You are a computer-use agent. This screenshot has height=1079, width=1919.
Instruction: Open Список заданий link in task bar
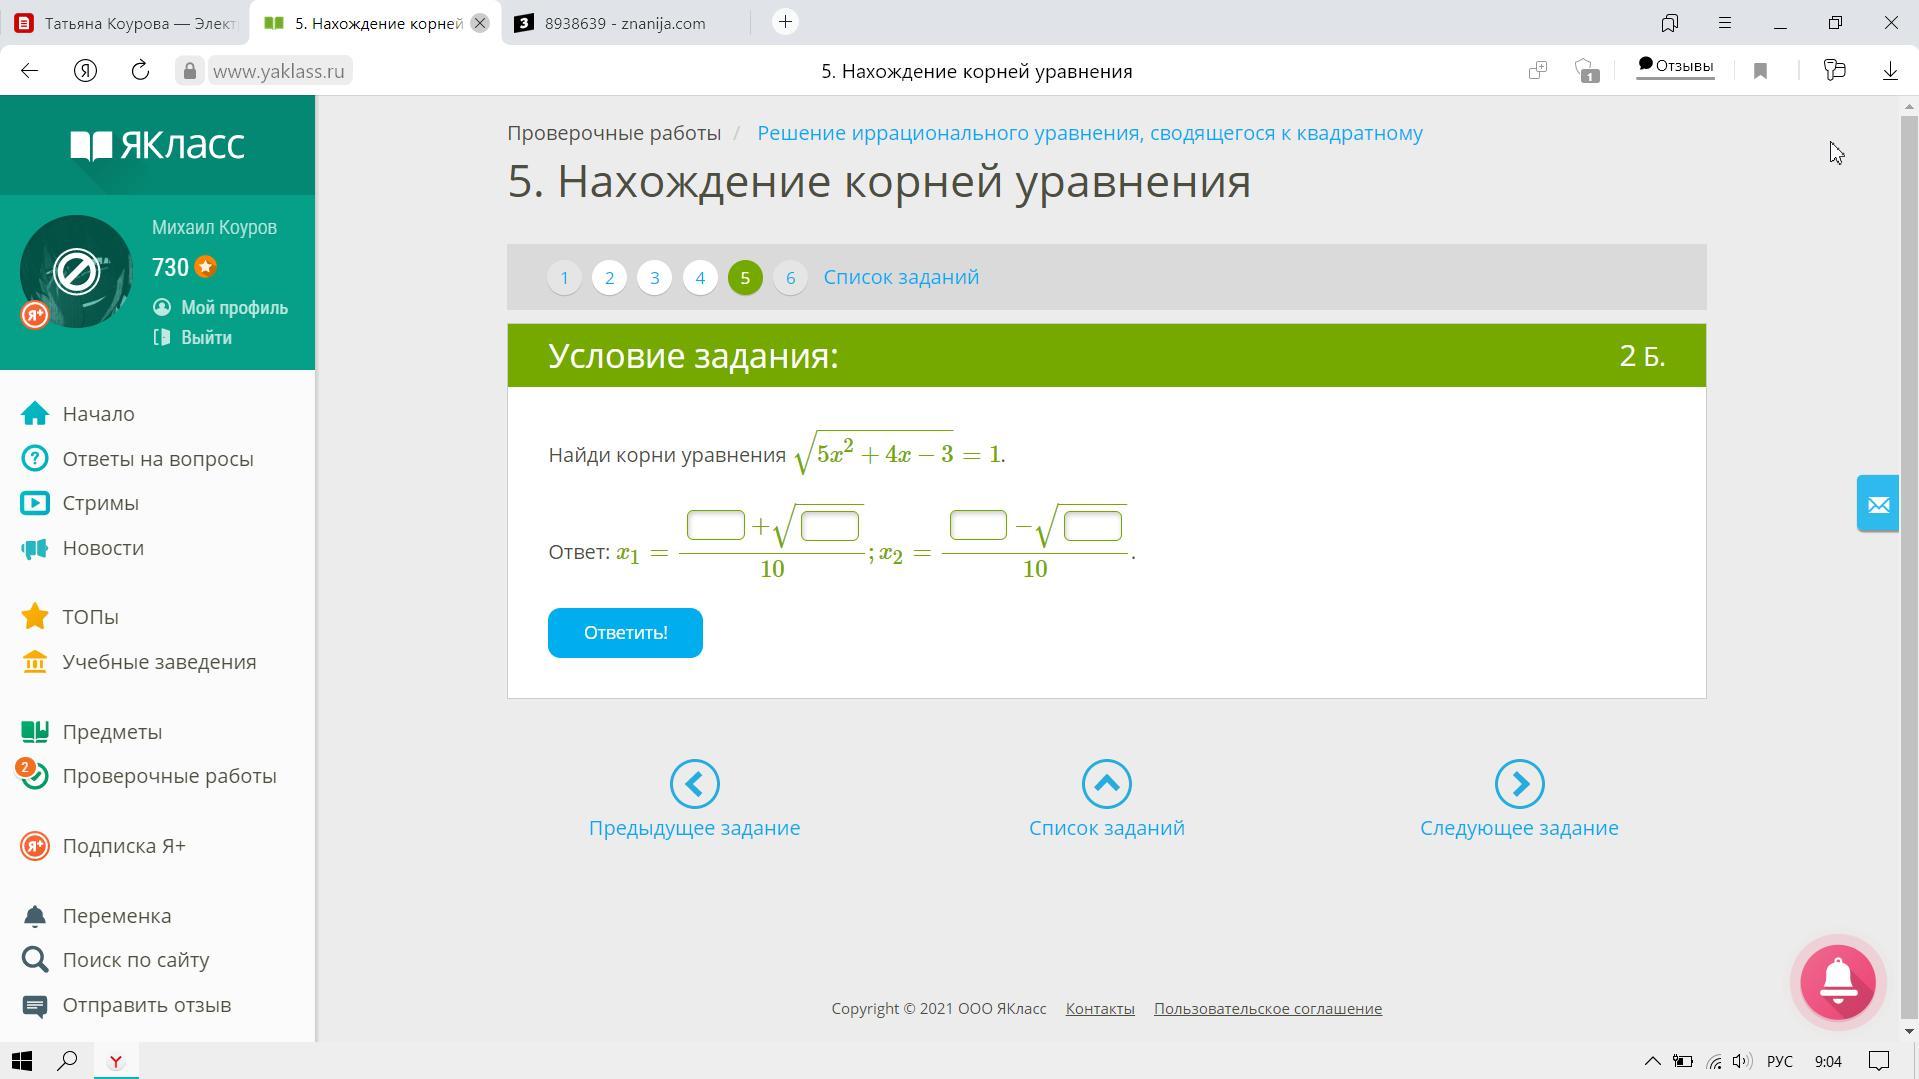[901, 277]
